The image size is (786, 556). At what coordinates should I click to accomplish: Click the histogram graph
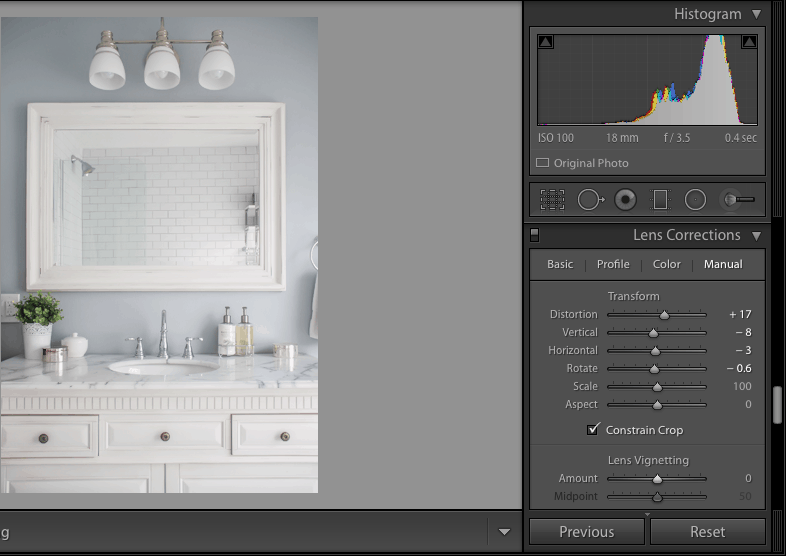647,80
